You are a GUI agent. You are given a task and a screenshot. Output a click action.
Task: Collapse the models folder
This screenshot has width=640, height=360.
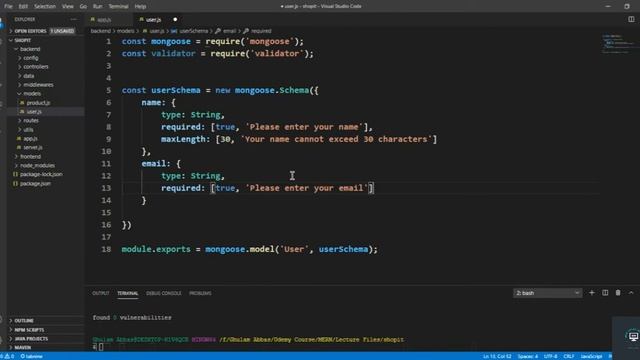[46, 94]
